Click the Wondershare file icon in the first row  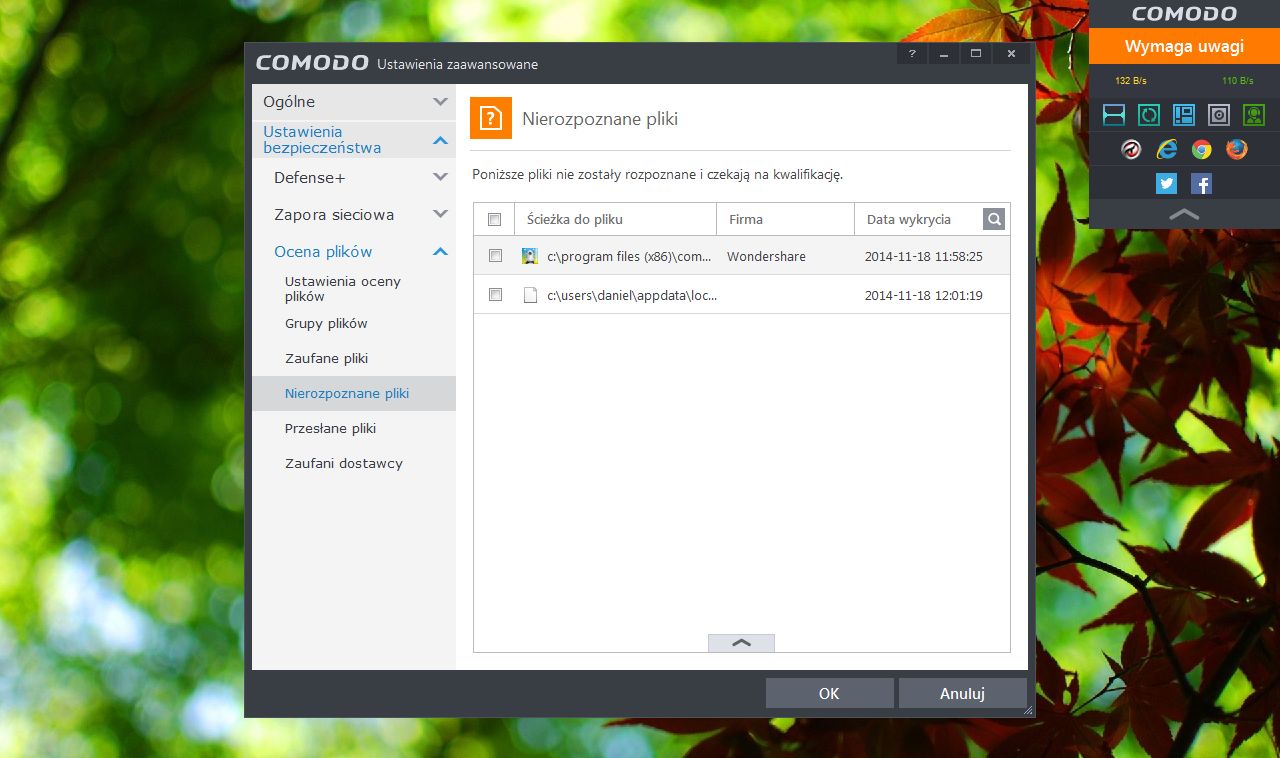tap(530, 256)
